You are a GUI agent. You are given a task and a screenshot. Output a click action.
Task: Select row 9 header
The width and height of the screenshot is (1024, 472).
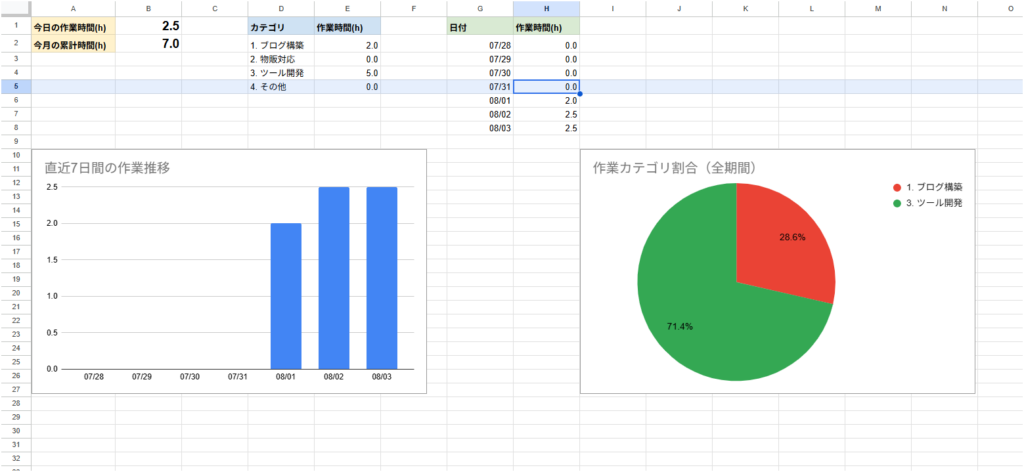[16, 141]
